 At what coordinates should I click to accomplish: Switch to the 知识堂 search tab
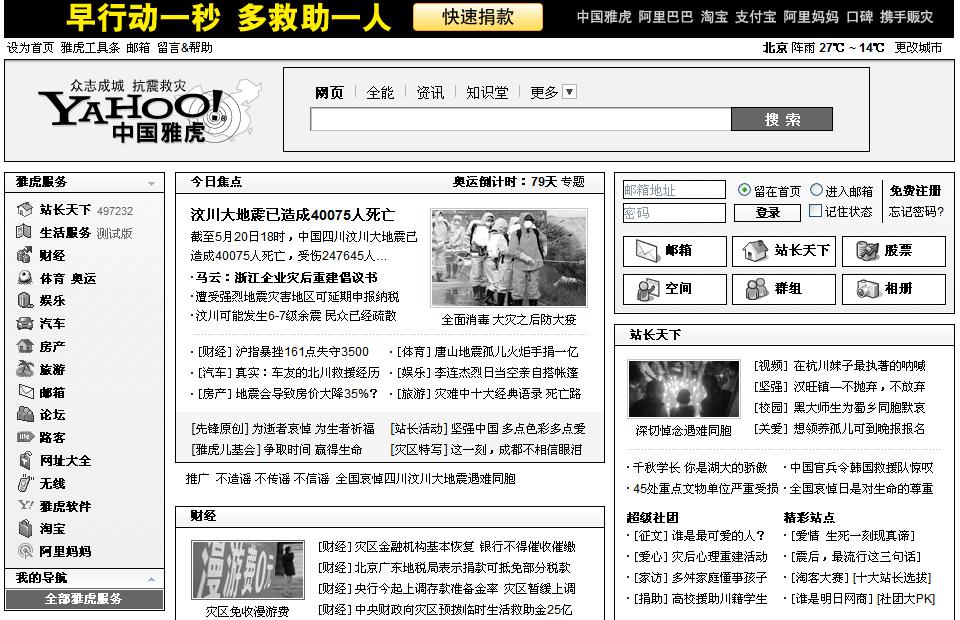487,92
